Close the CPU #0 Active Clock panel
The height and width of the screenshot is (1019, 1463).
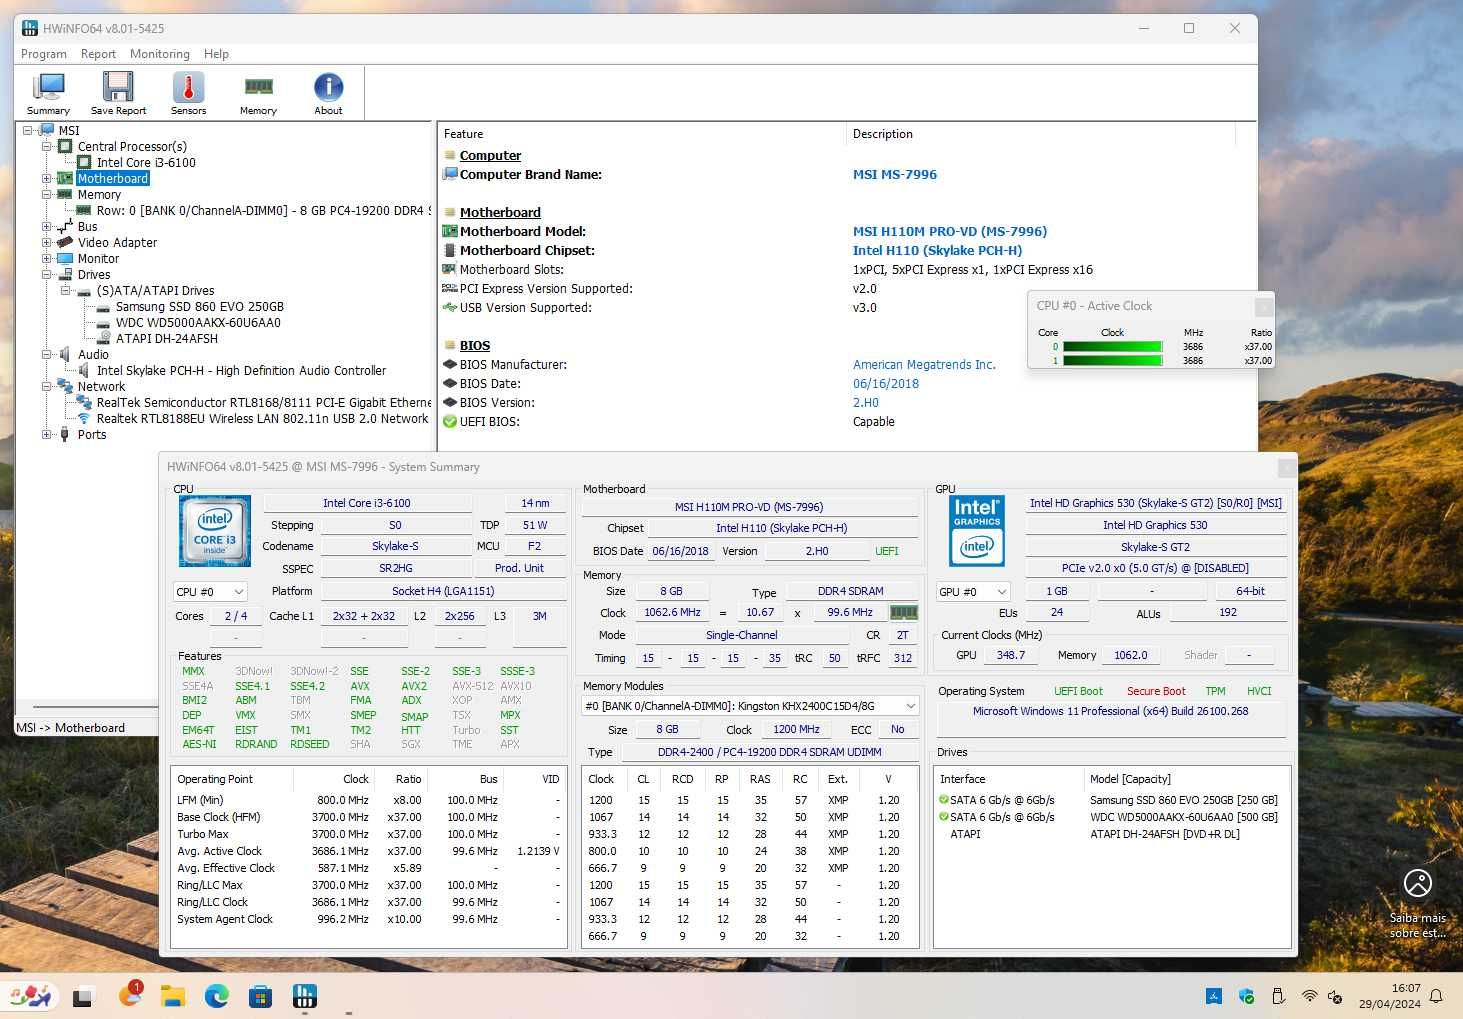[x=1264, y=306]
